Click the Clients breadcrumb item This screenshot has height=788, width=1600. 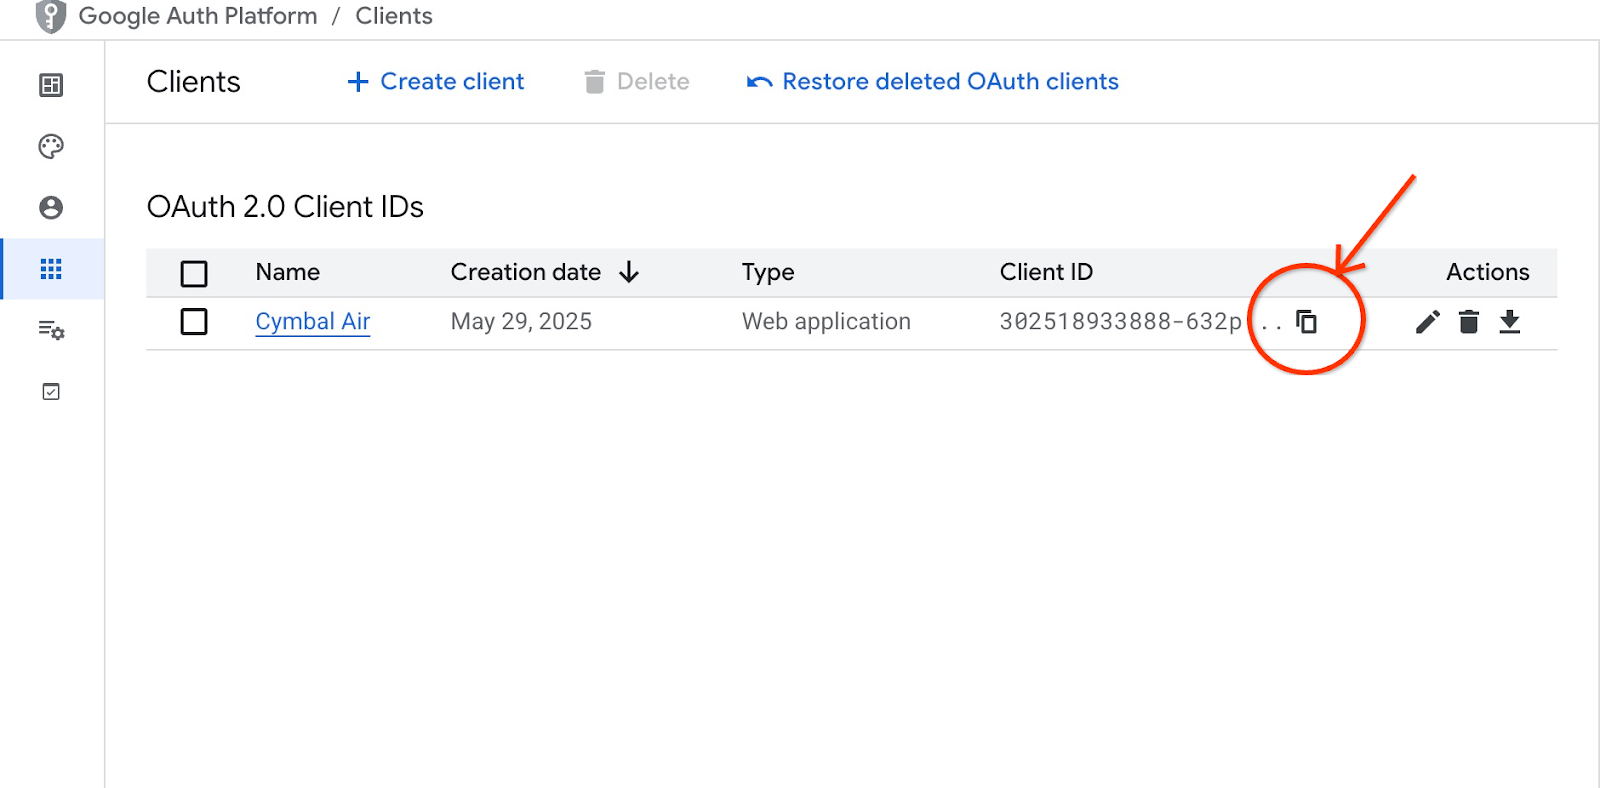coord(394,16)
